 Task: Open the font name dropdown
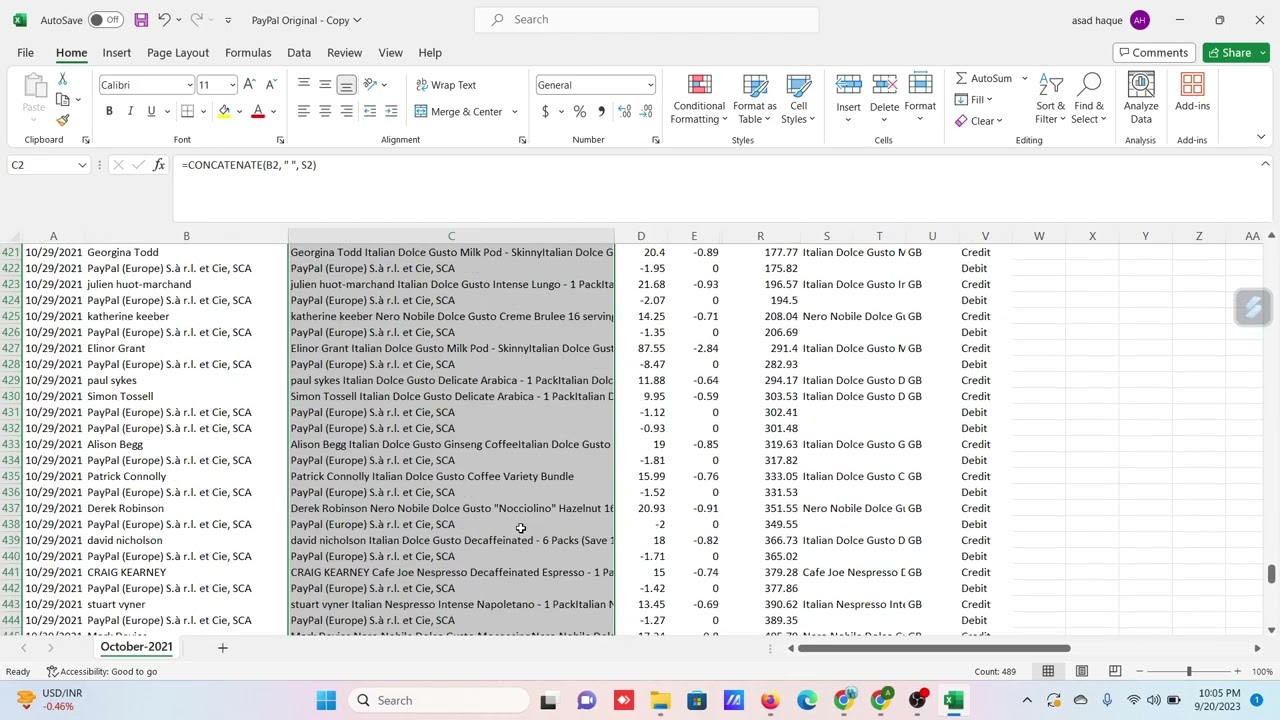click(x=189, y=85)
